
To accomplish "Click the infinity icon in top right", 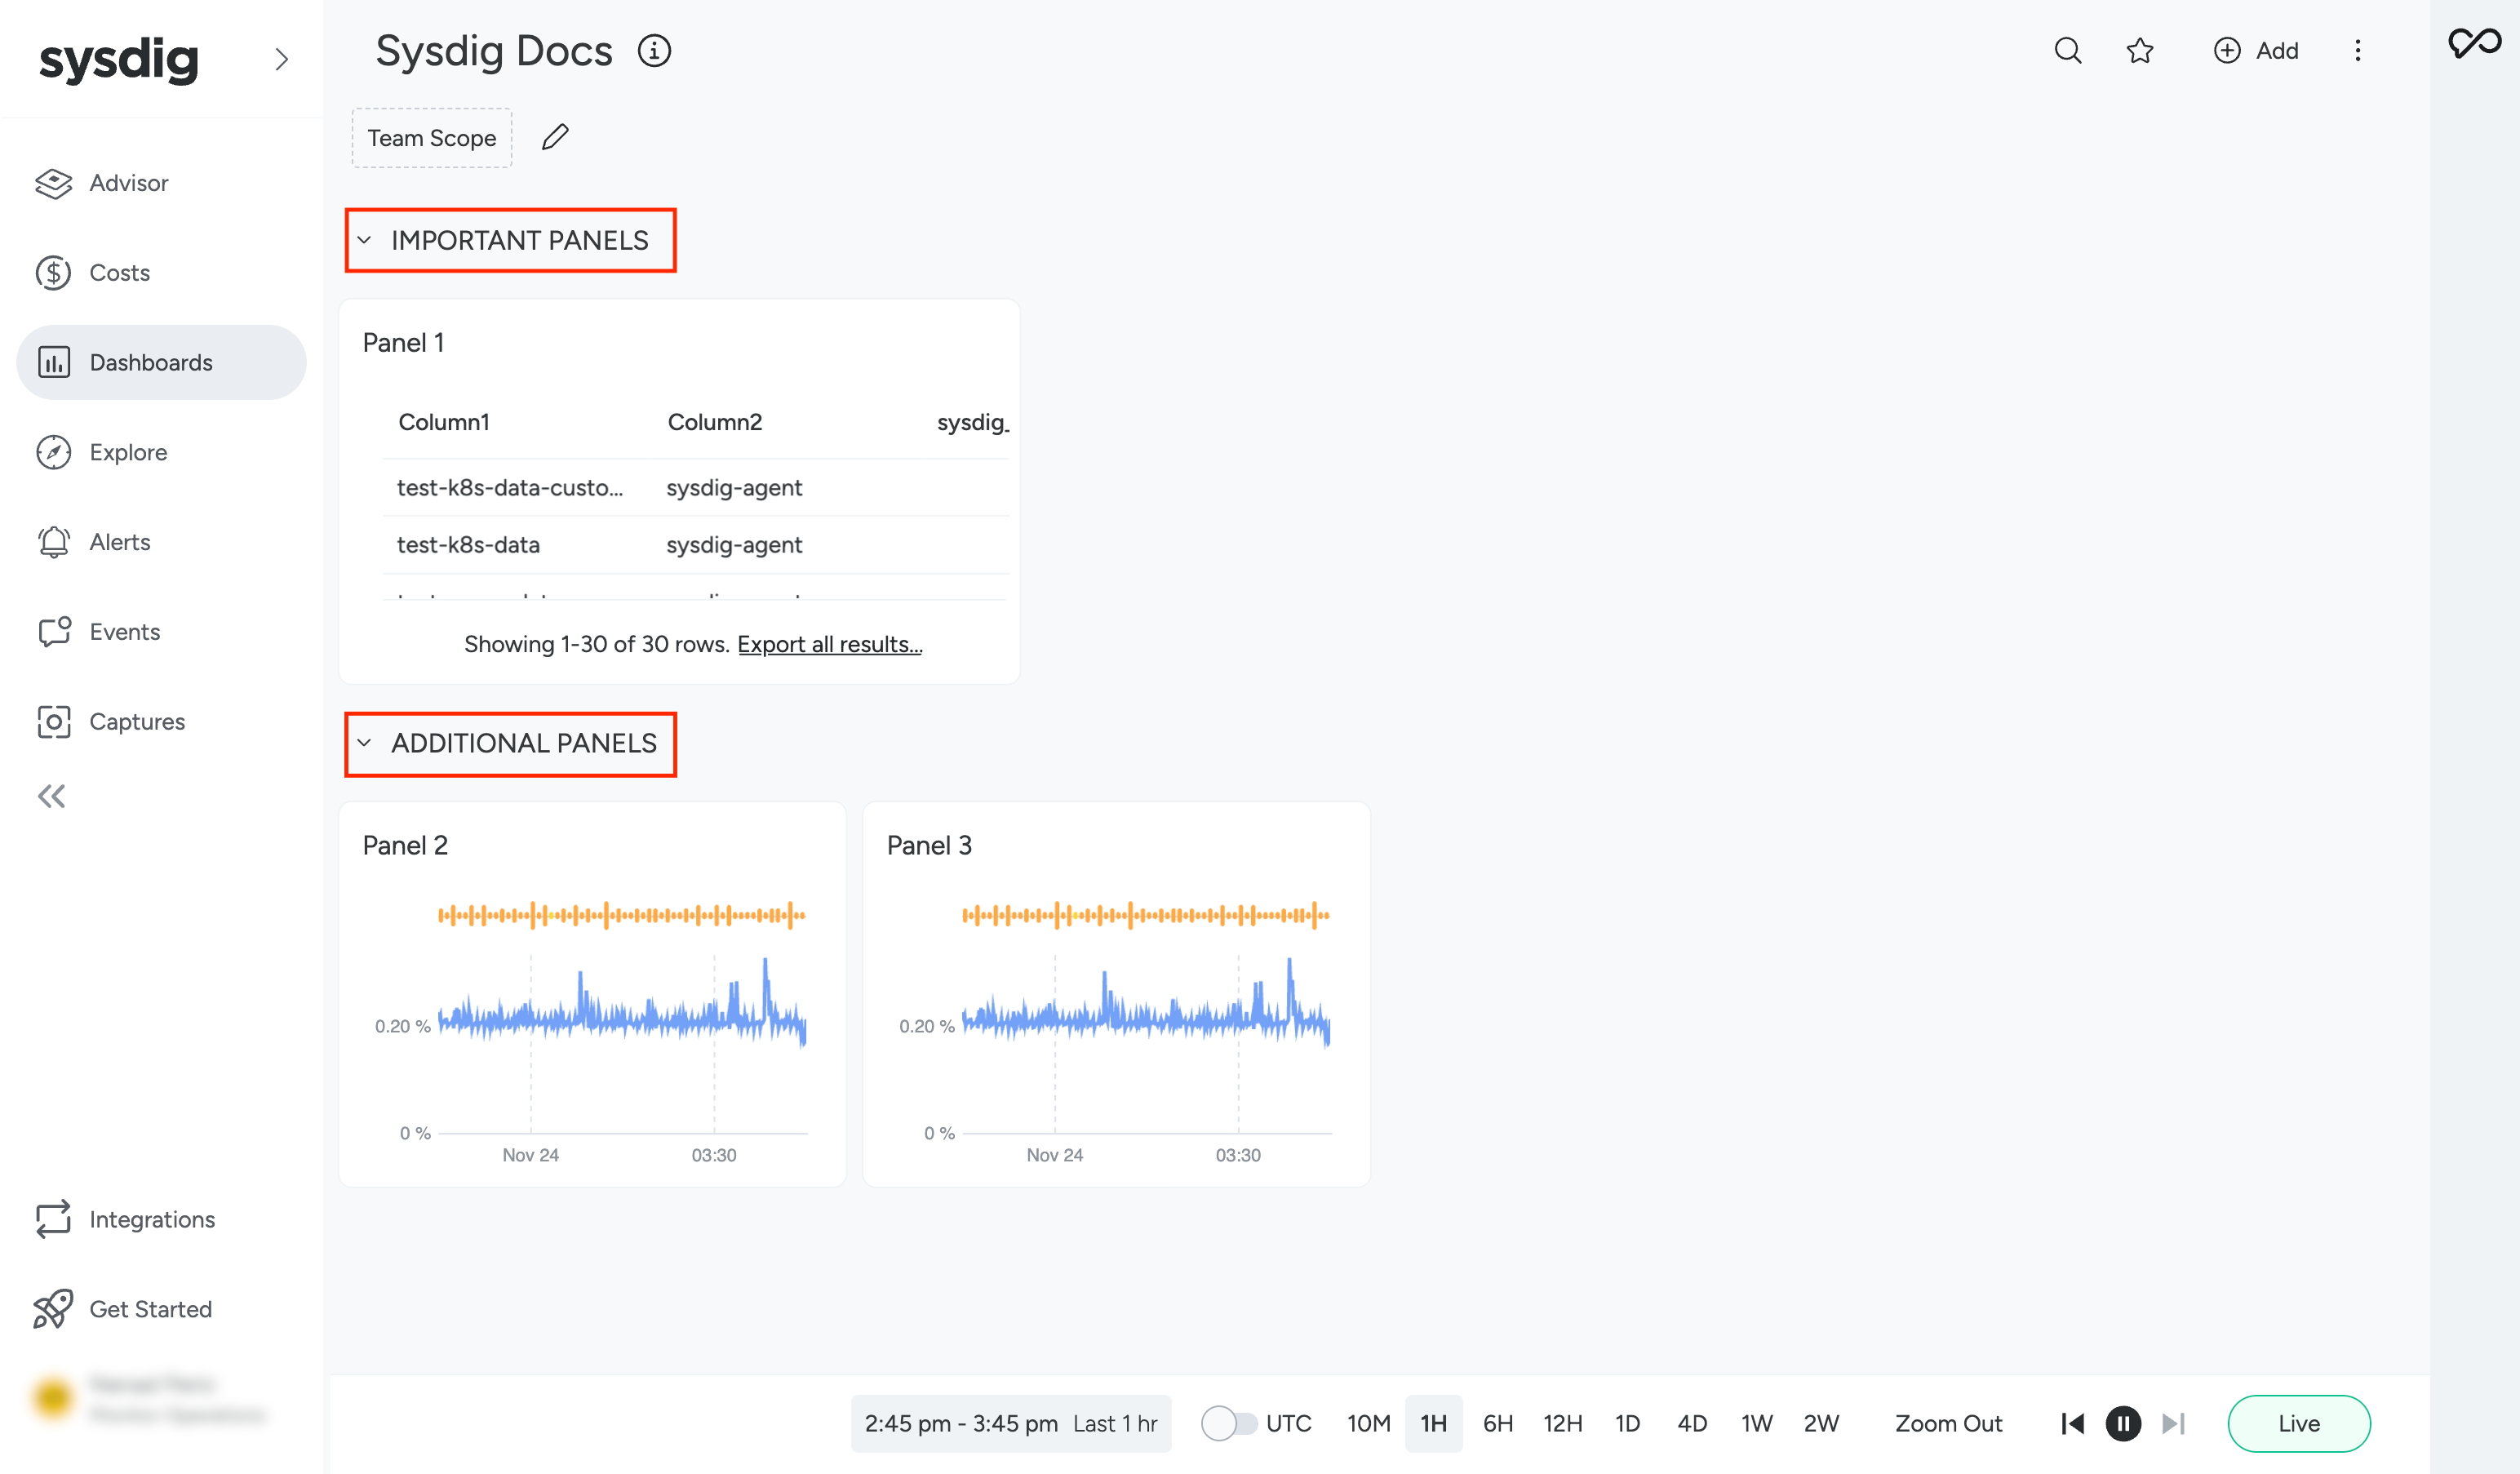I will (x=2474, y=43).
